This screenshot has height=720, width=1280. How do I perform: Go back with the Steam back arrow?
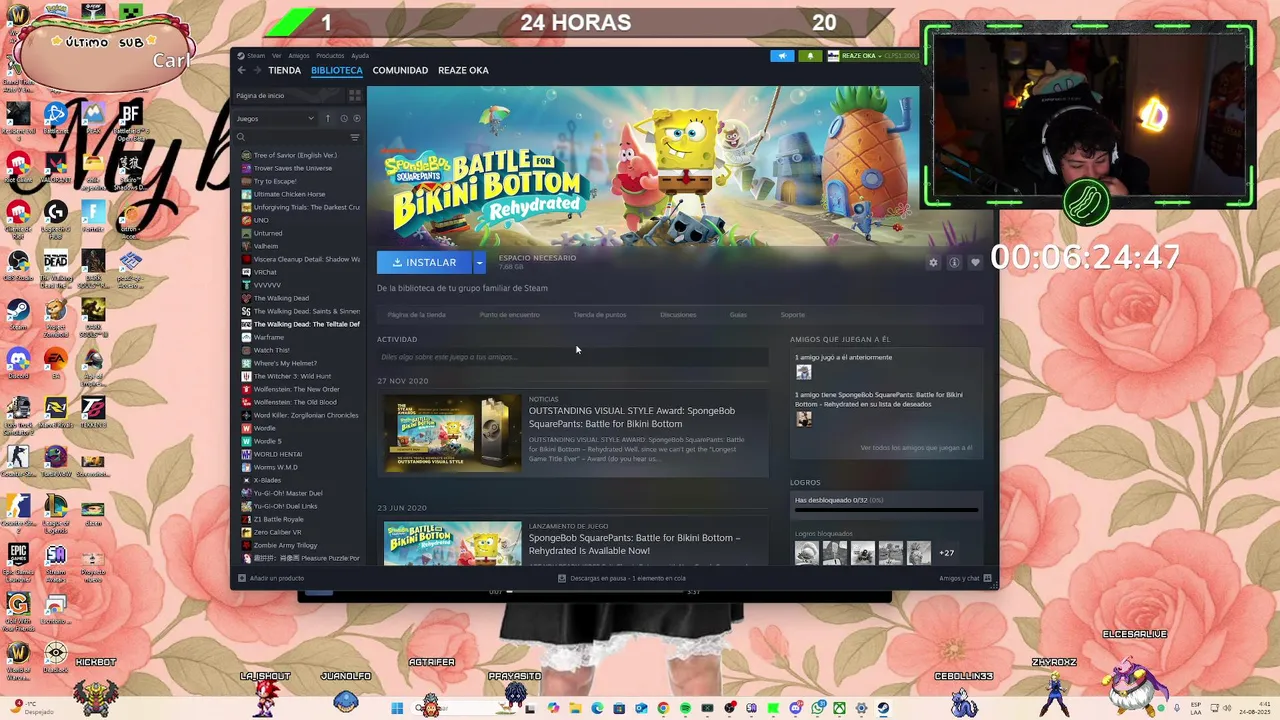coord(241,70)
